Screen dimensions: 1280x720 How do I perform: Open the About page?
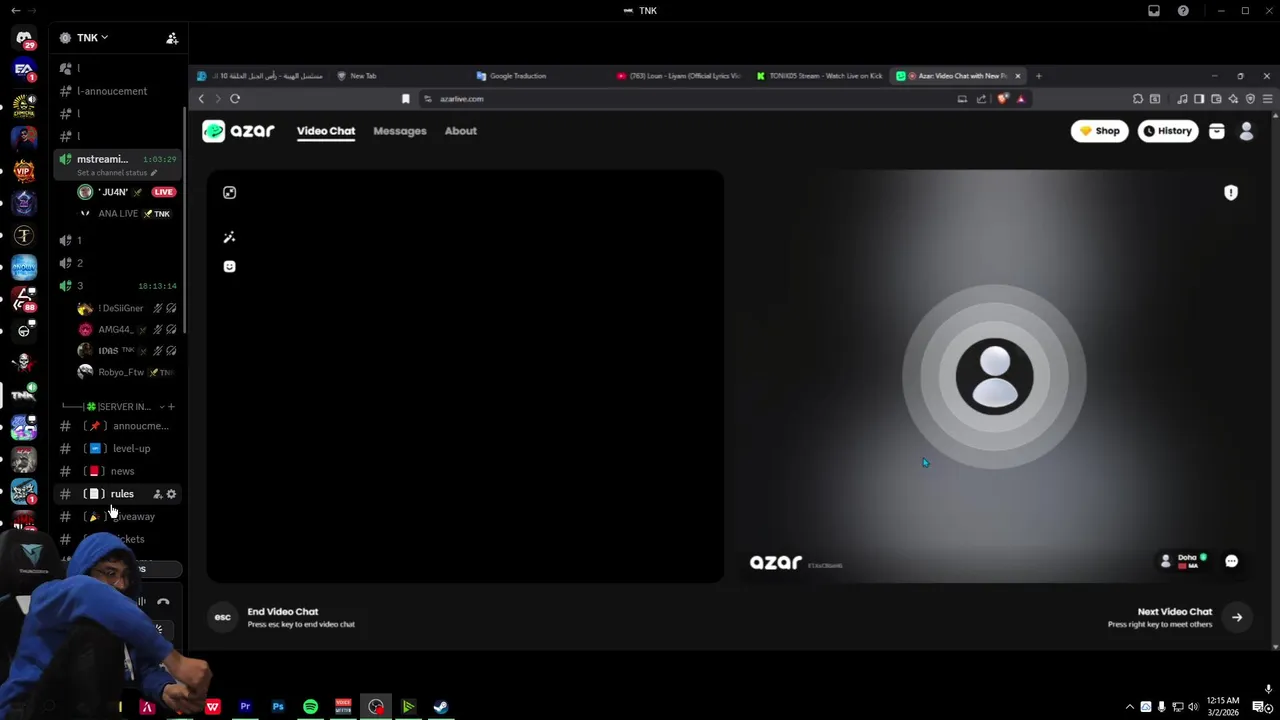point(461,131)
